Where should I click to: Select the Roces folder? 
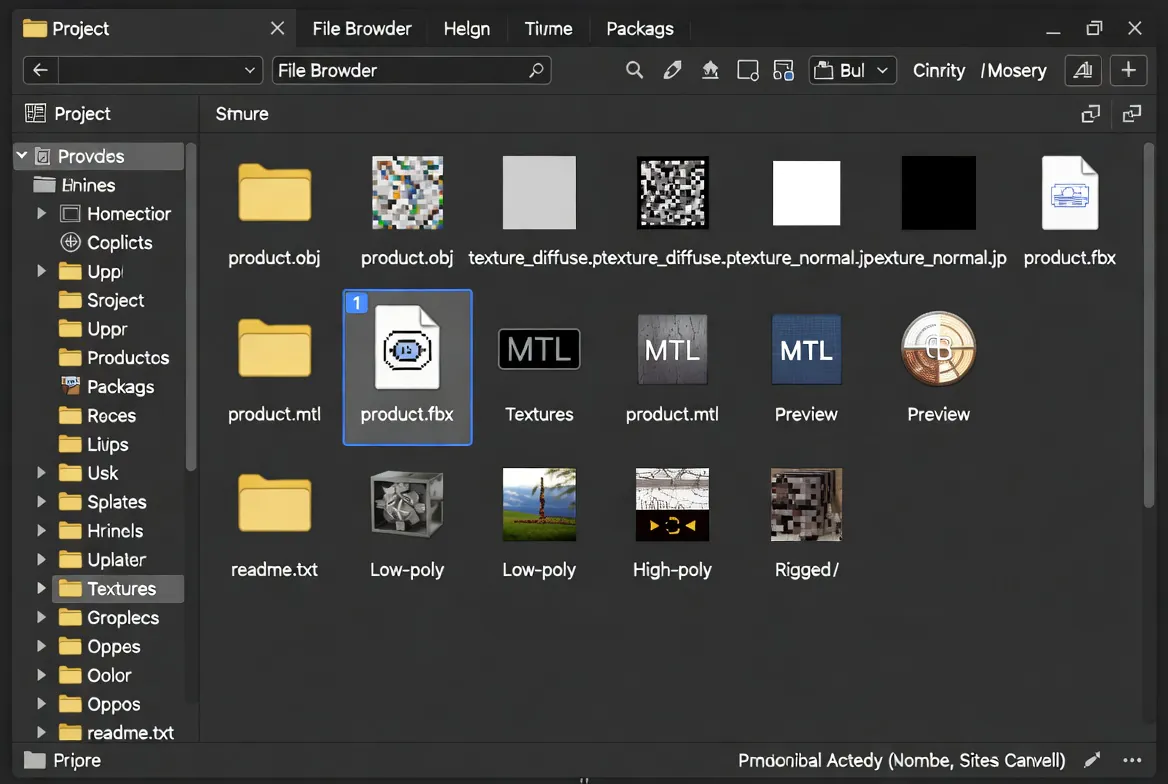click(112, 415)
